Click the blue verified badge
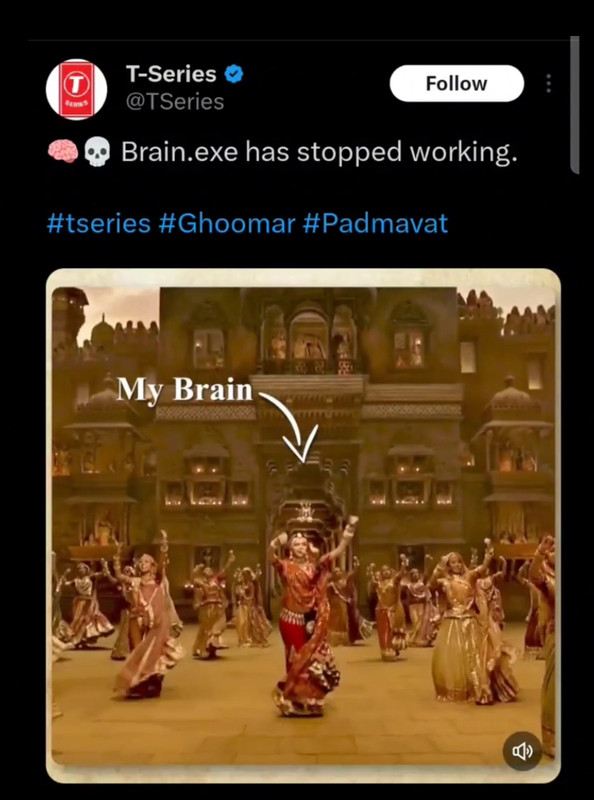The image size is (594, 800). [234, 74]
